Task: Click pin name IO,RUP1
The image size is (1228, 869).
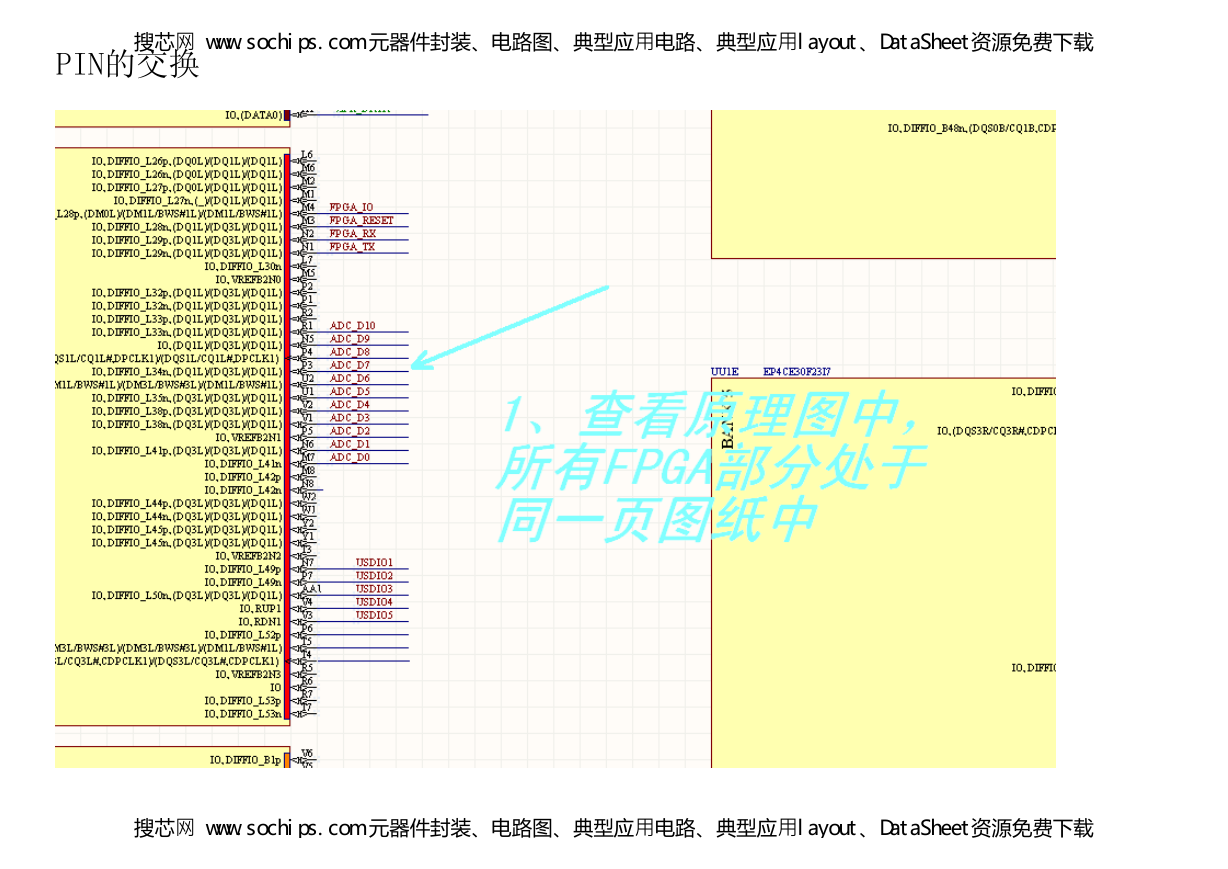Action: [261, 608]
